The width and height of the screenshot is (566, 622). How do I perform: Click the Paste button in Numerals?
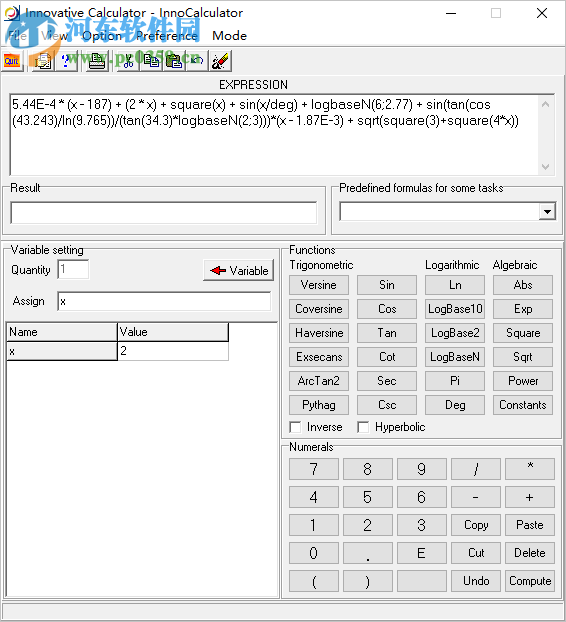pyautogui.click(x=530, y=525)
